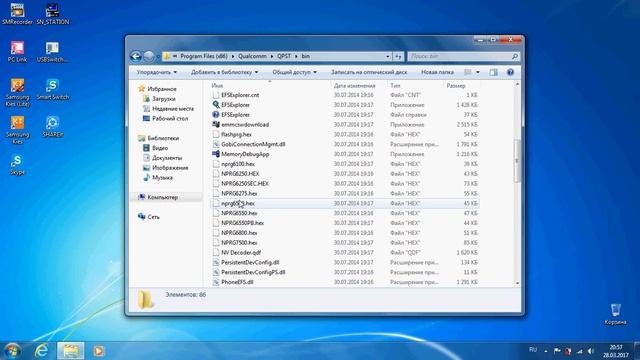Click the Новая папка button

pyautogui.click(x=437, y=72)
